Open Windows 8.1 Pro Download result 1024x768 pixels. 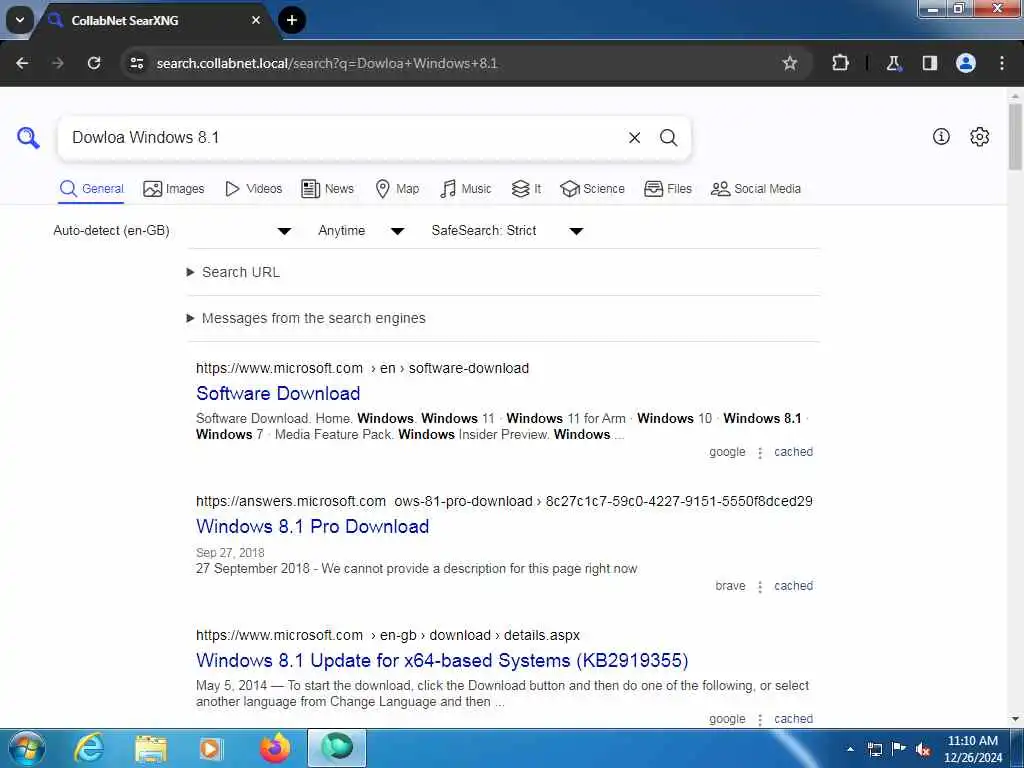point(312,526)
